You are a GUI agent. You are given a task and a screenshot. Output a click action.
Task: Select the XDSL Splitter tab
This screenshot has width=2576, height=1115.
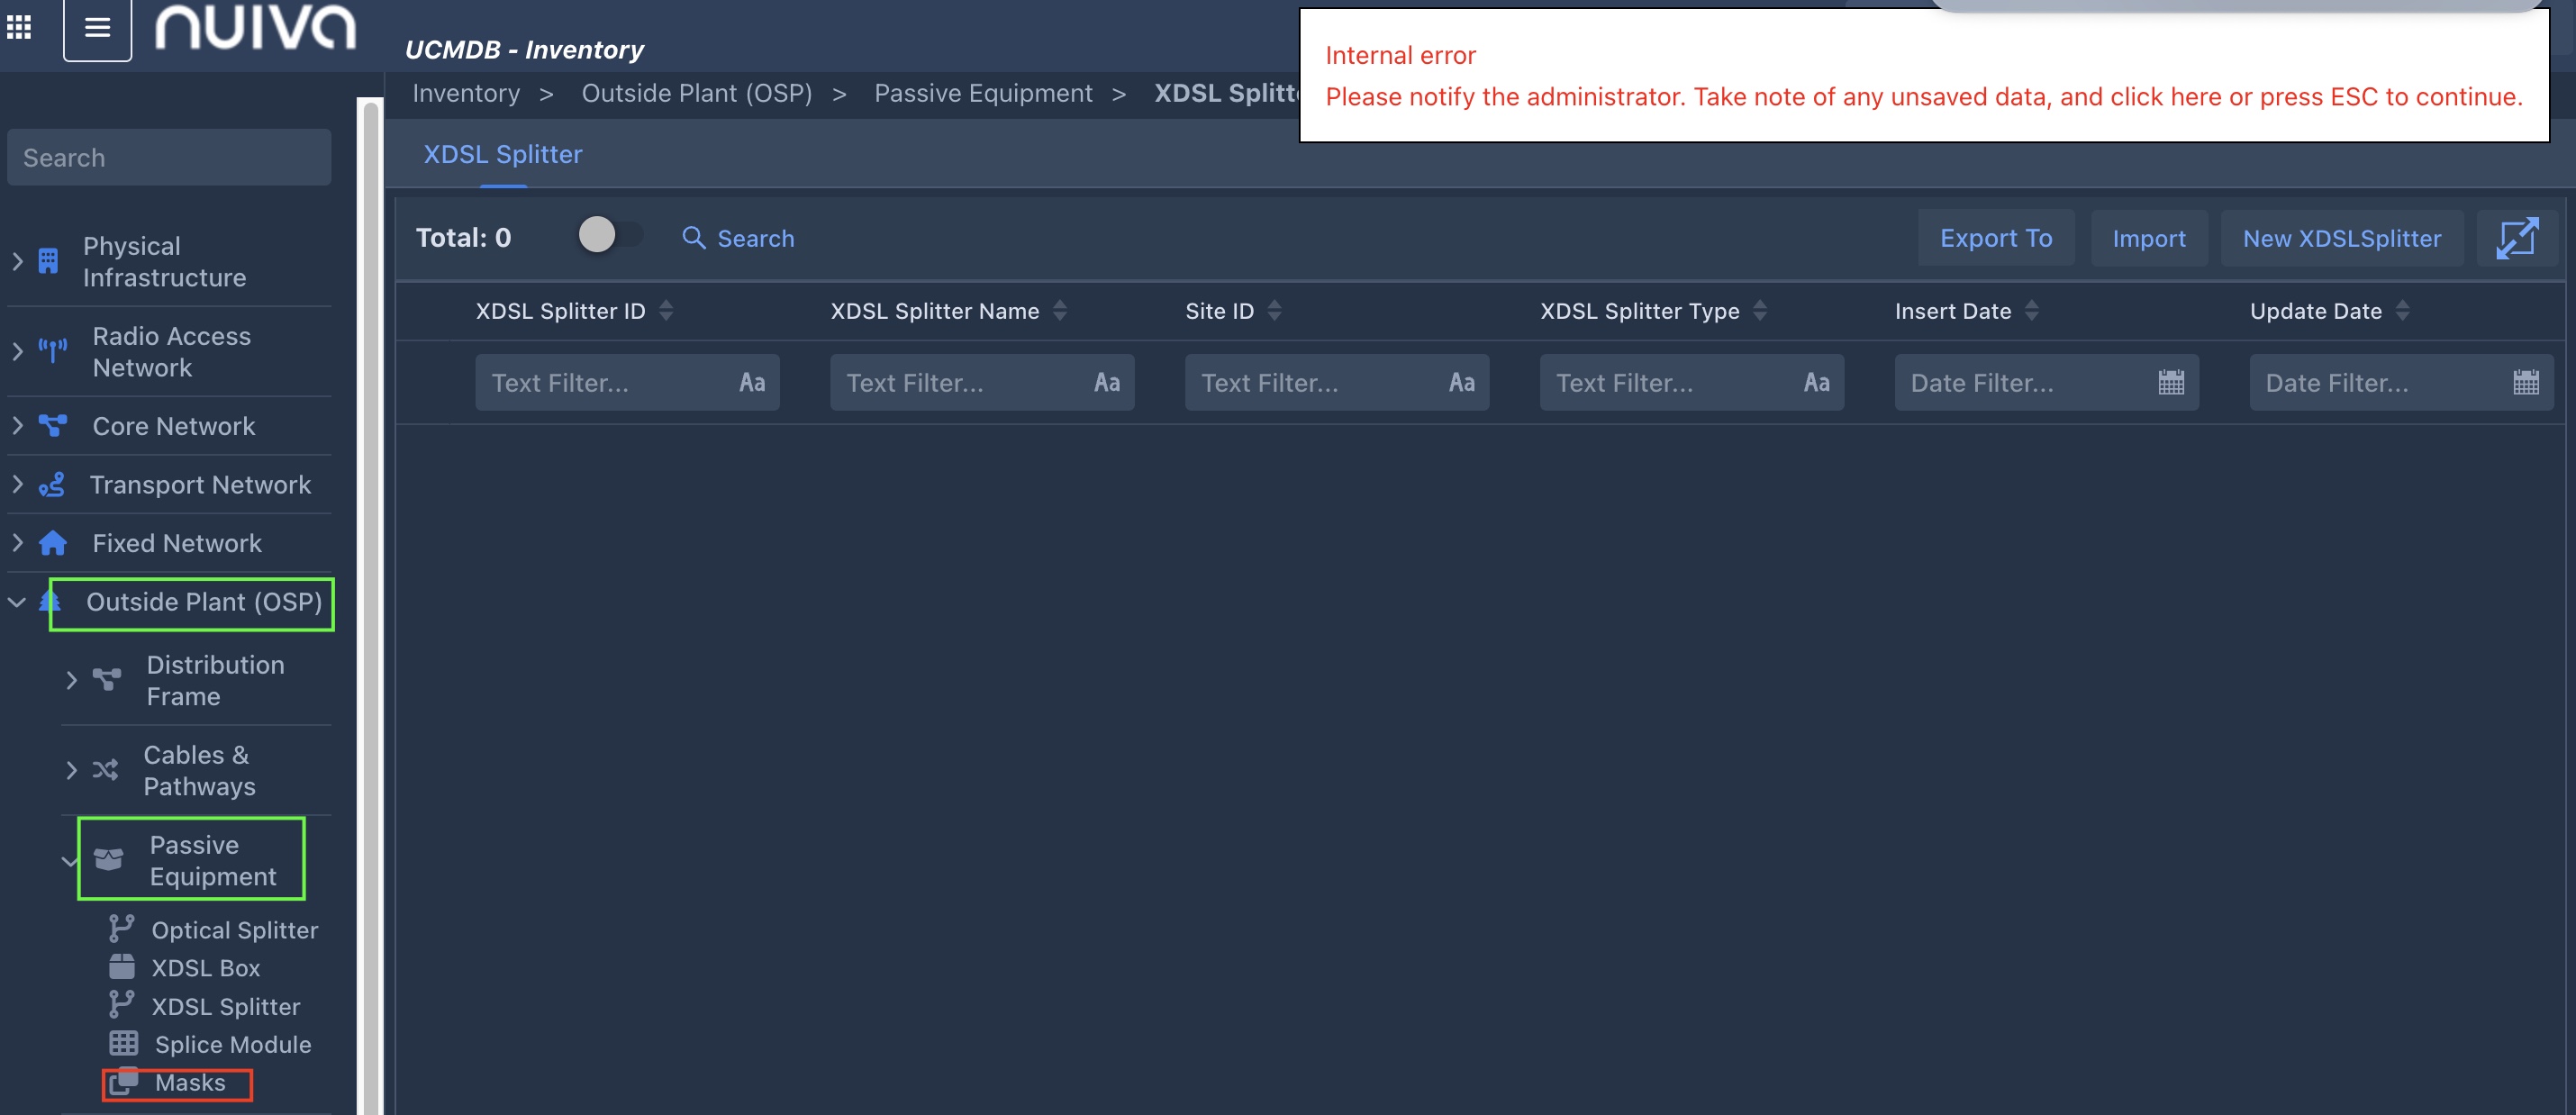[502, 154]
